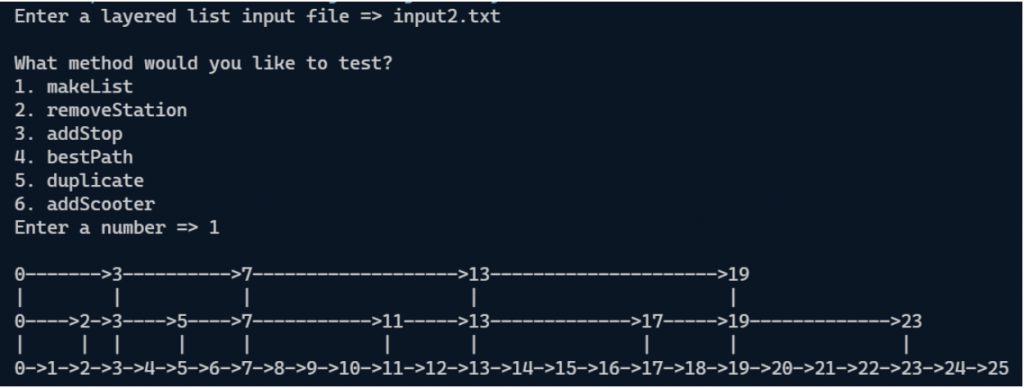Click the duplicate option text
1024x388 pixels.
95,181
